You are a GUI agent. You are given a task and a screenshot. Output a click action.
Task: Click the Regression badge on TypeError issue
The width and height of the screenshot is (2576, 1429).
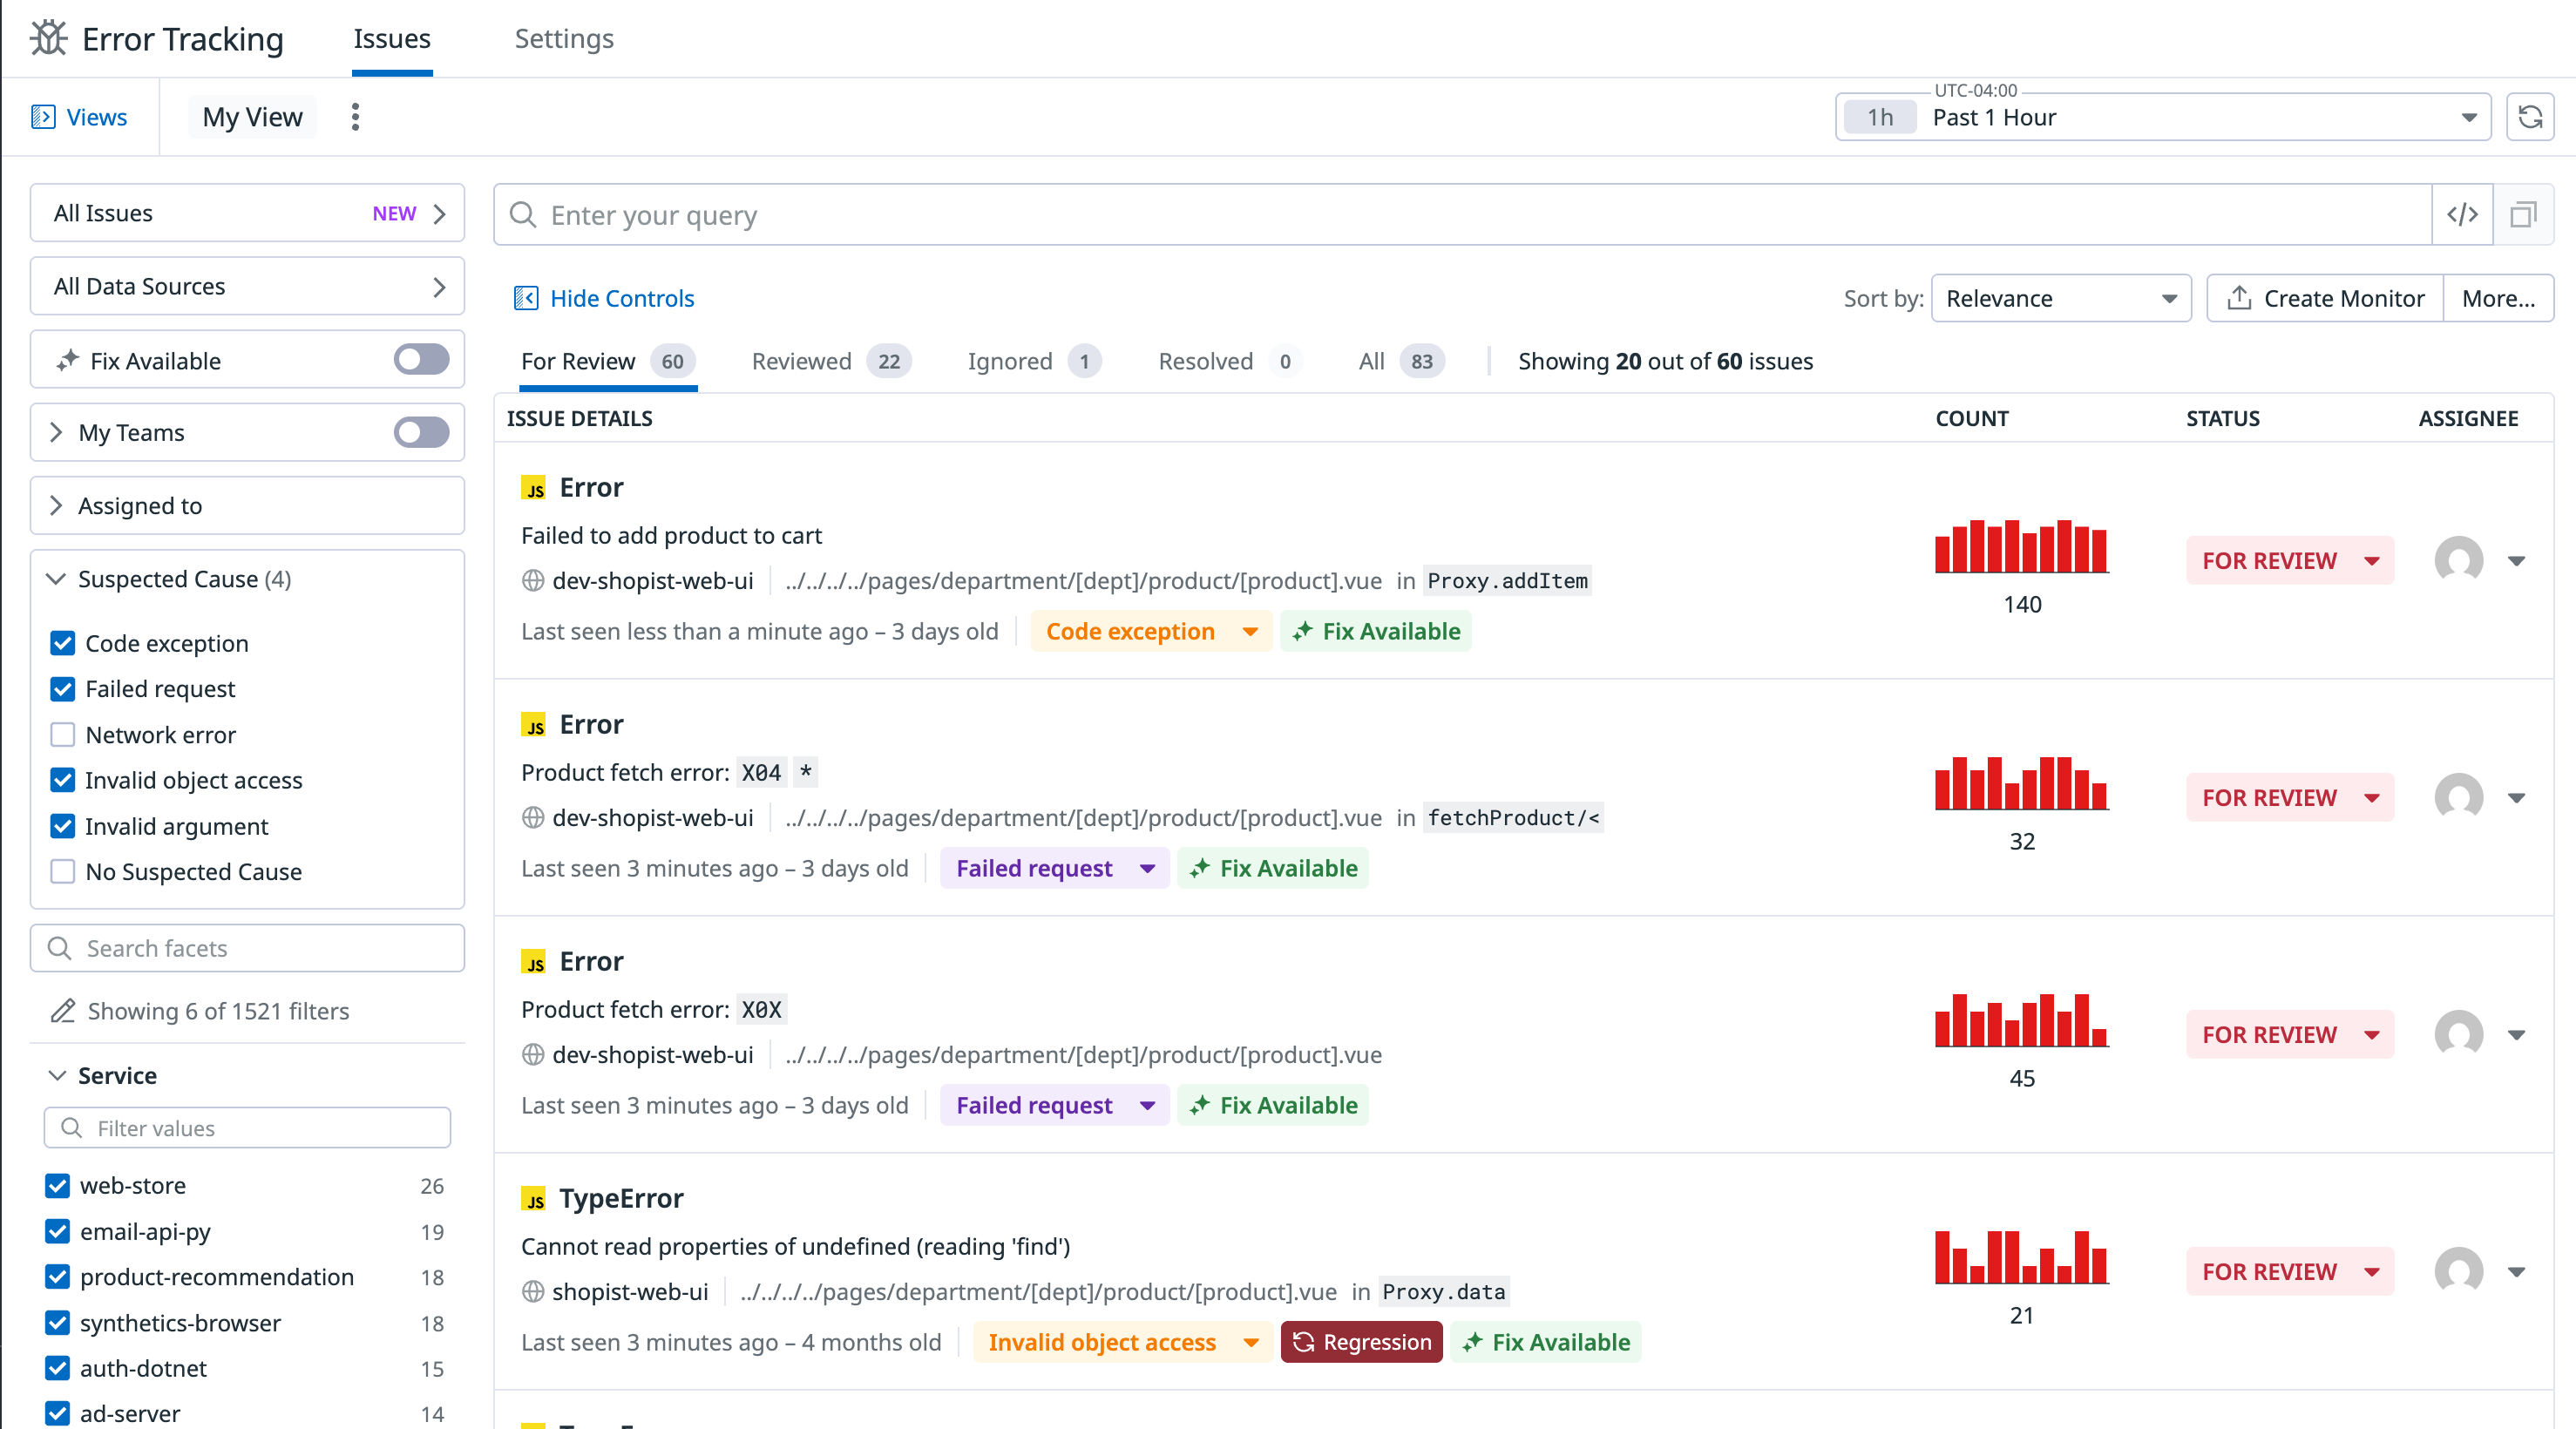pos(1361,1342)
